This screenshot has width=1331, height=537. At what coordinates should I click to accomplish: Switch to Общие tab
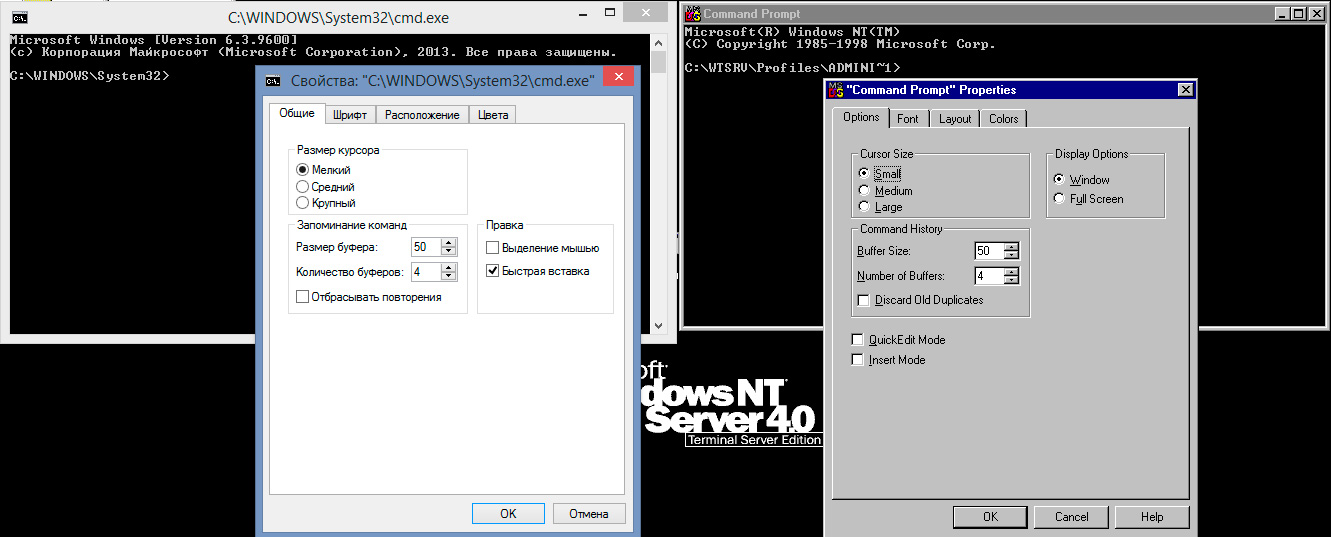[297, 113]
